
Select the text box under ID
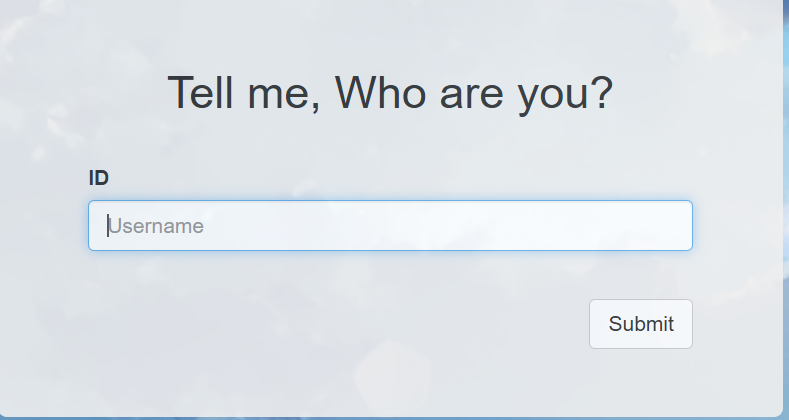click(390, 226)
